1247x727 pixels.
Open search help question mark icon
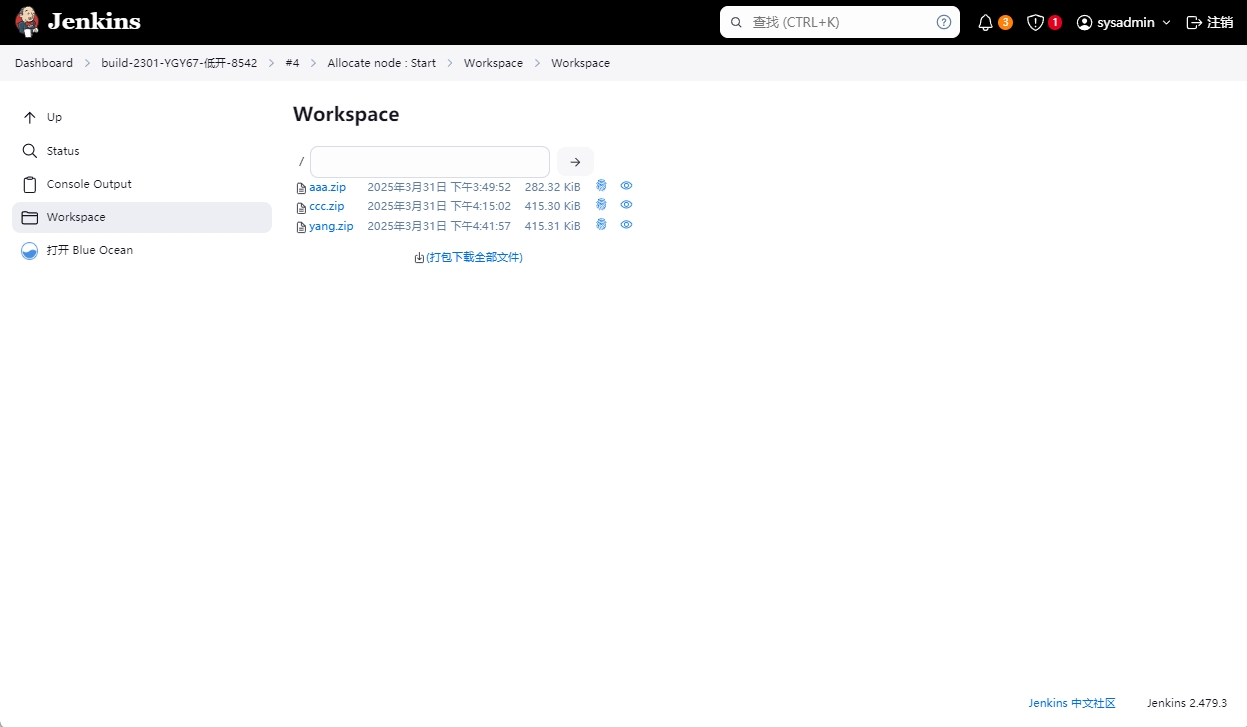coord(944,22)
